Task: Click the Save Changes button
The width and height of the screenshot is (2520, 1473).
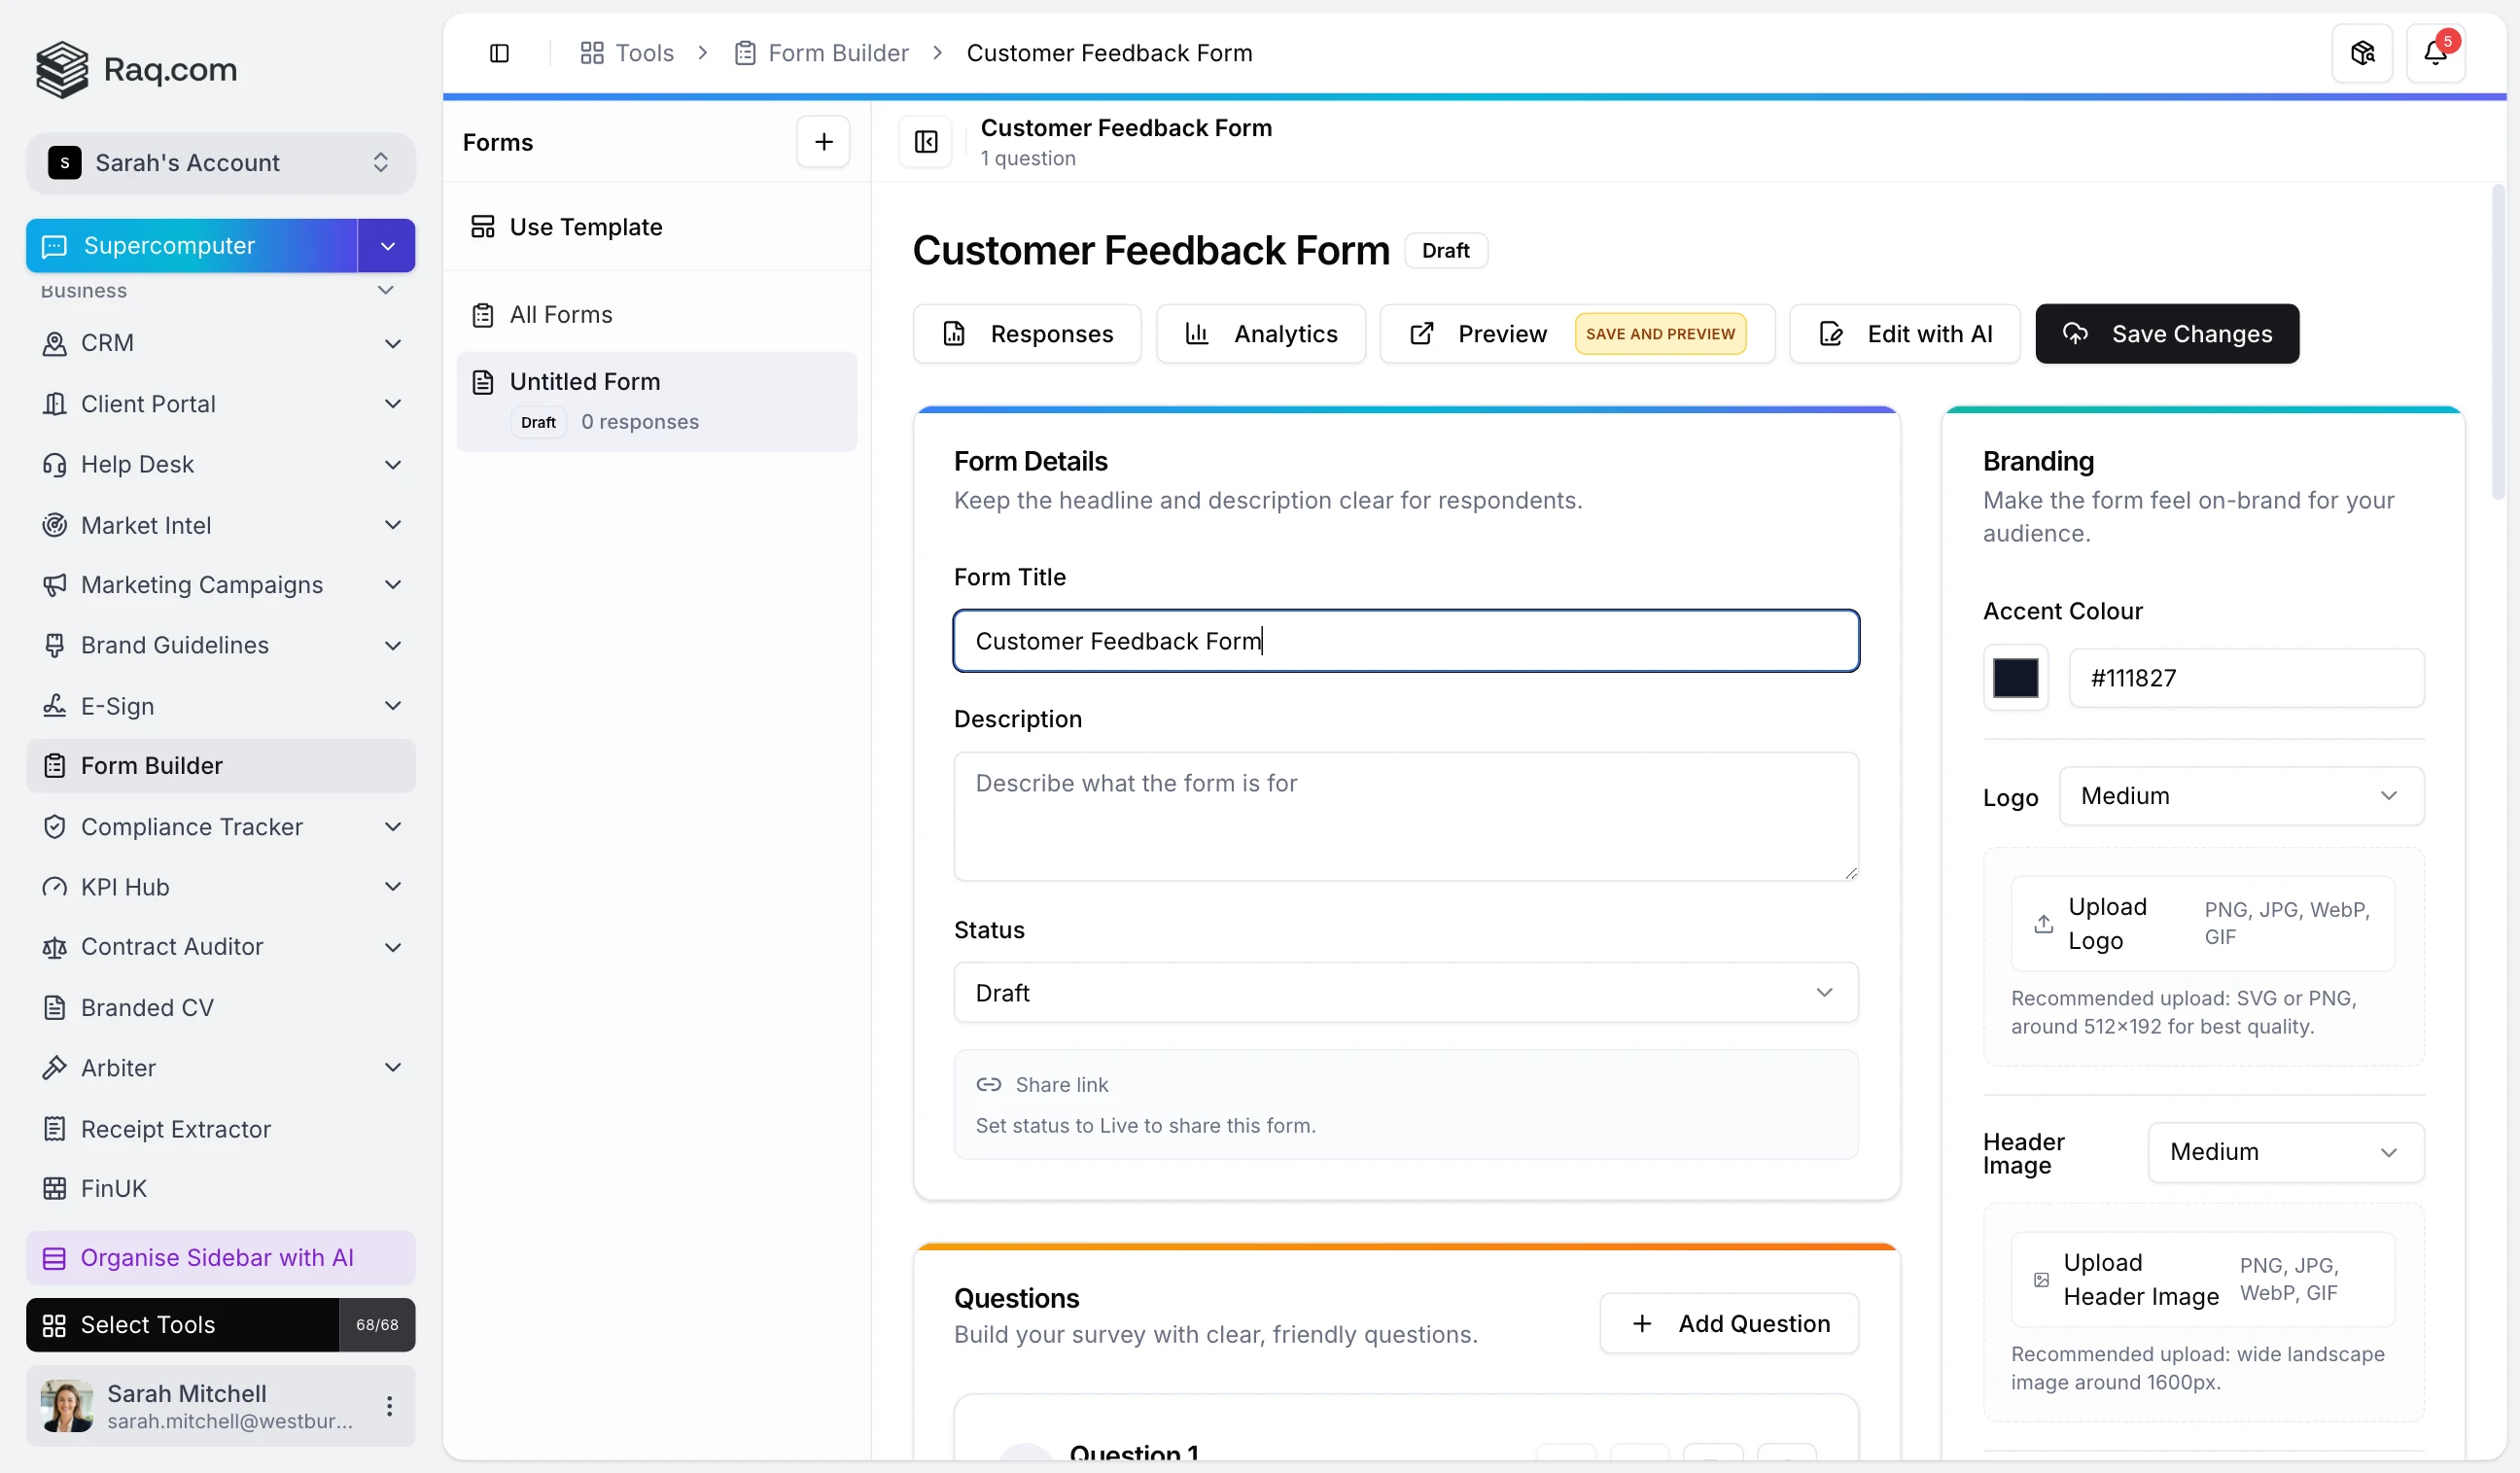Action: click(x=2167, y=334)
